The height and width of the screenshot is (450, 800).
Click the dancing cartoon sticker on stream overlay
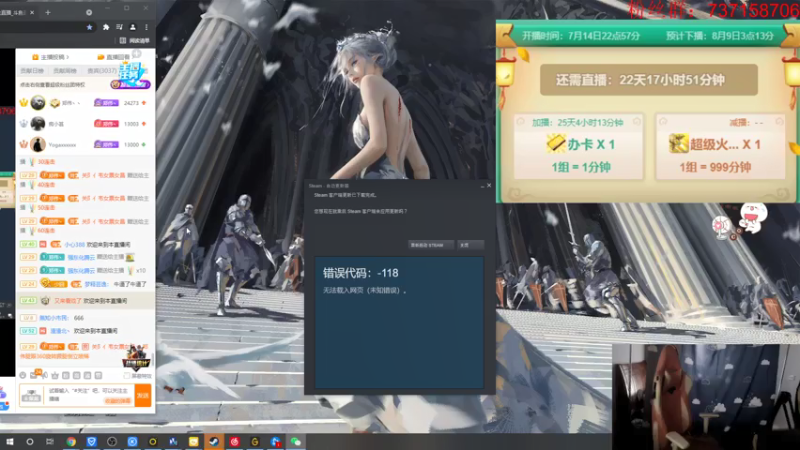point(752,218)
